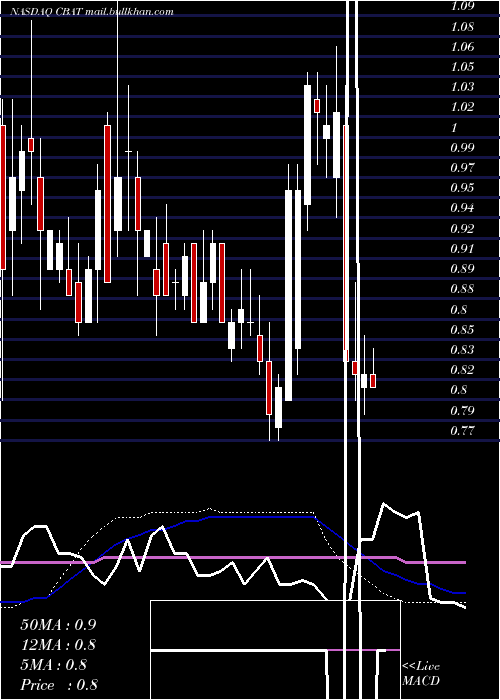500x700 pixels.
Task: Click the 12MA : 0.8 indicator value
Action: click(58, 645)
